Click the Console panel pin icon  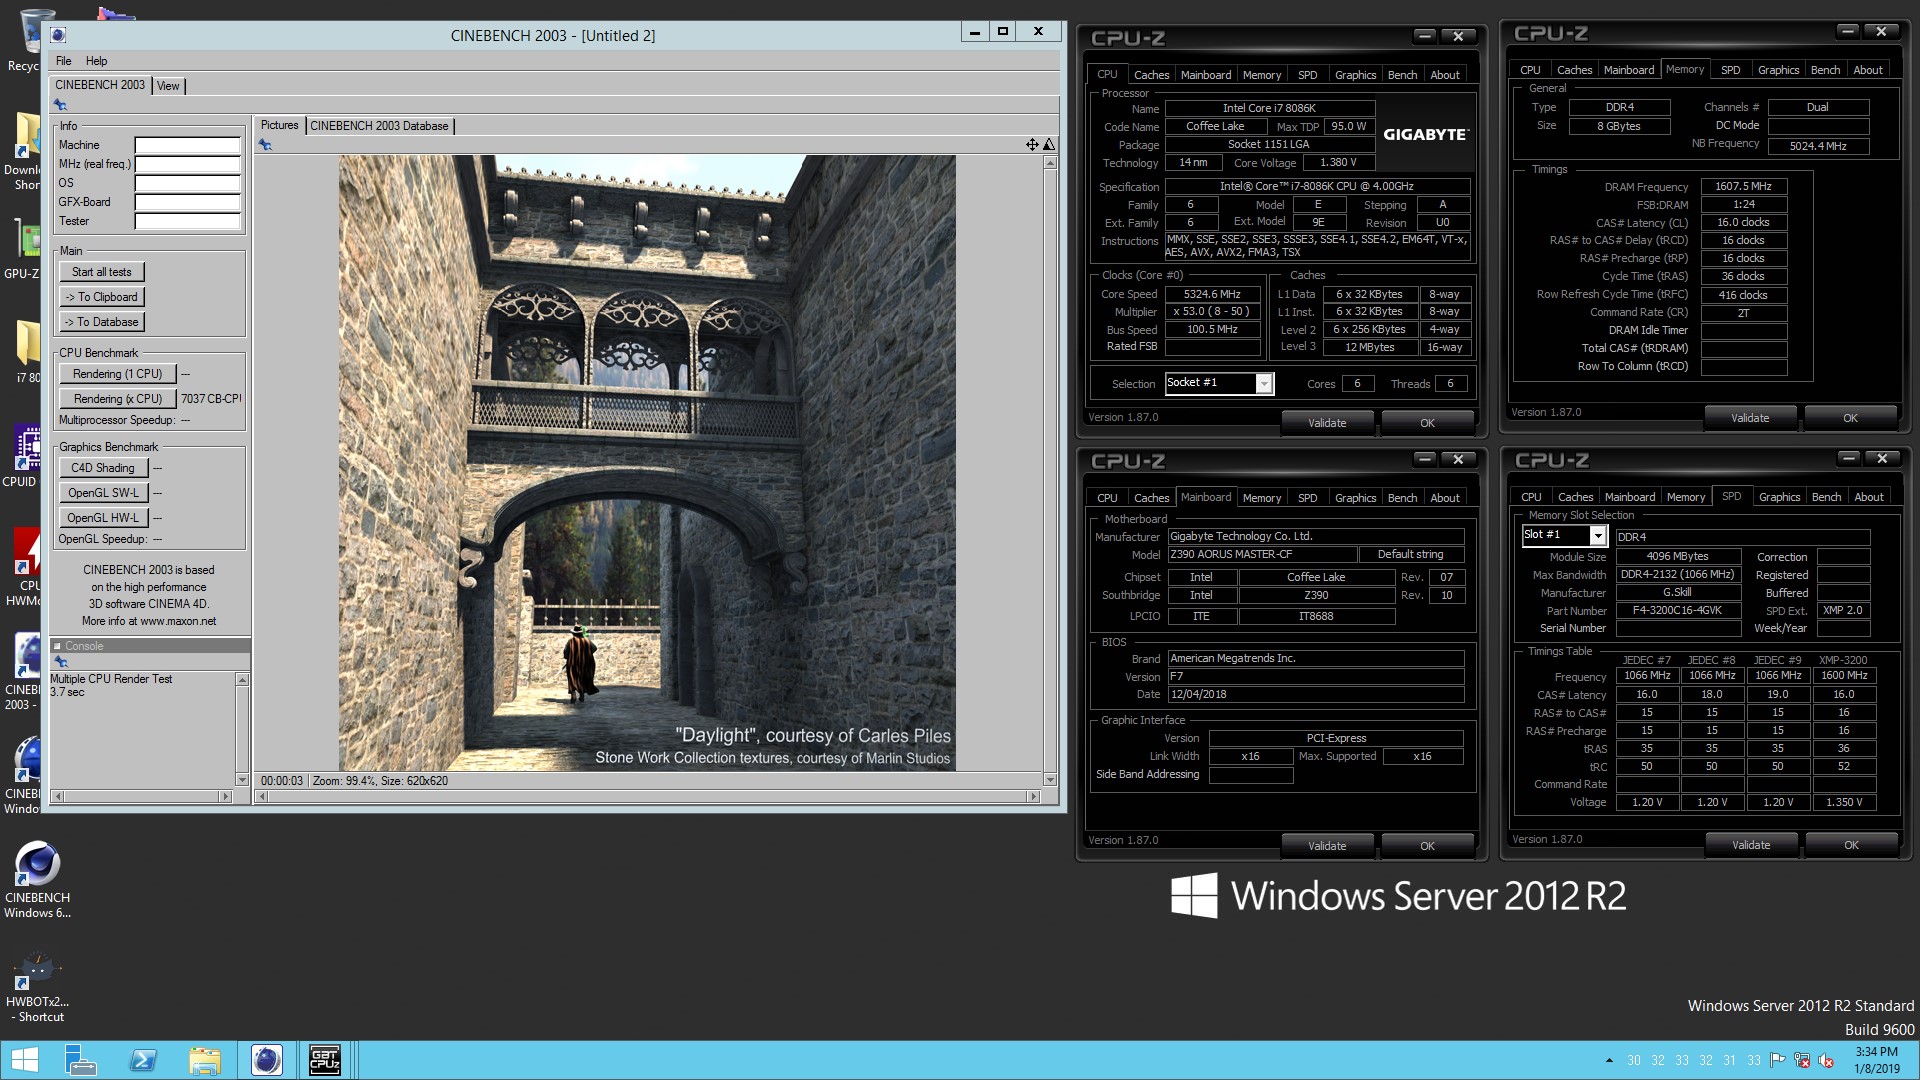pyautogui.click(x=60, y=662)
